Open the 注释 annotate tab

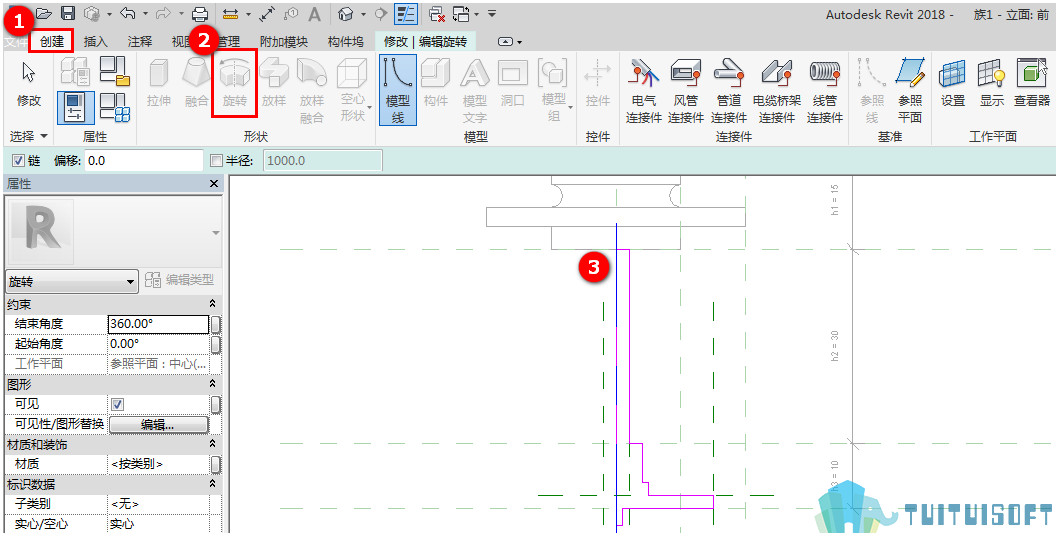(x=140, y=41)
